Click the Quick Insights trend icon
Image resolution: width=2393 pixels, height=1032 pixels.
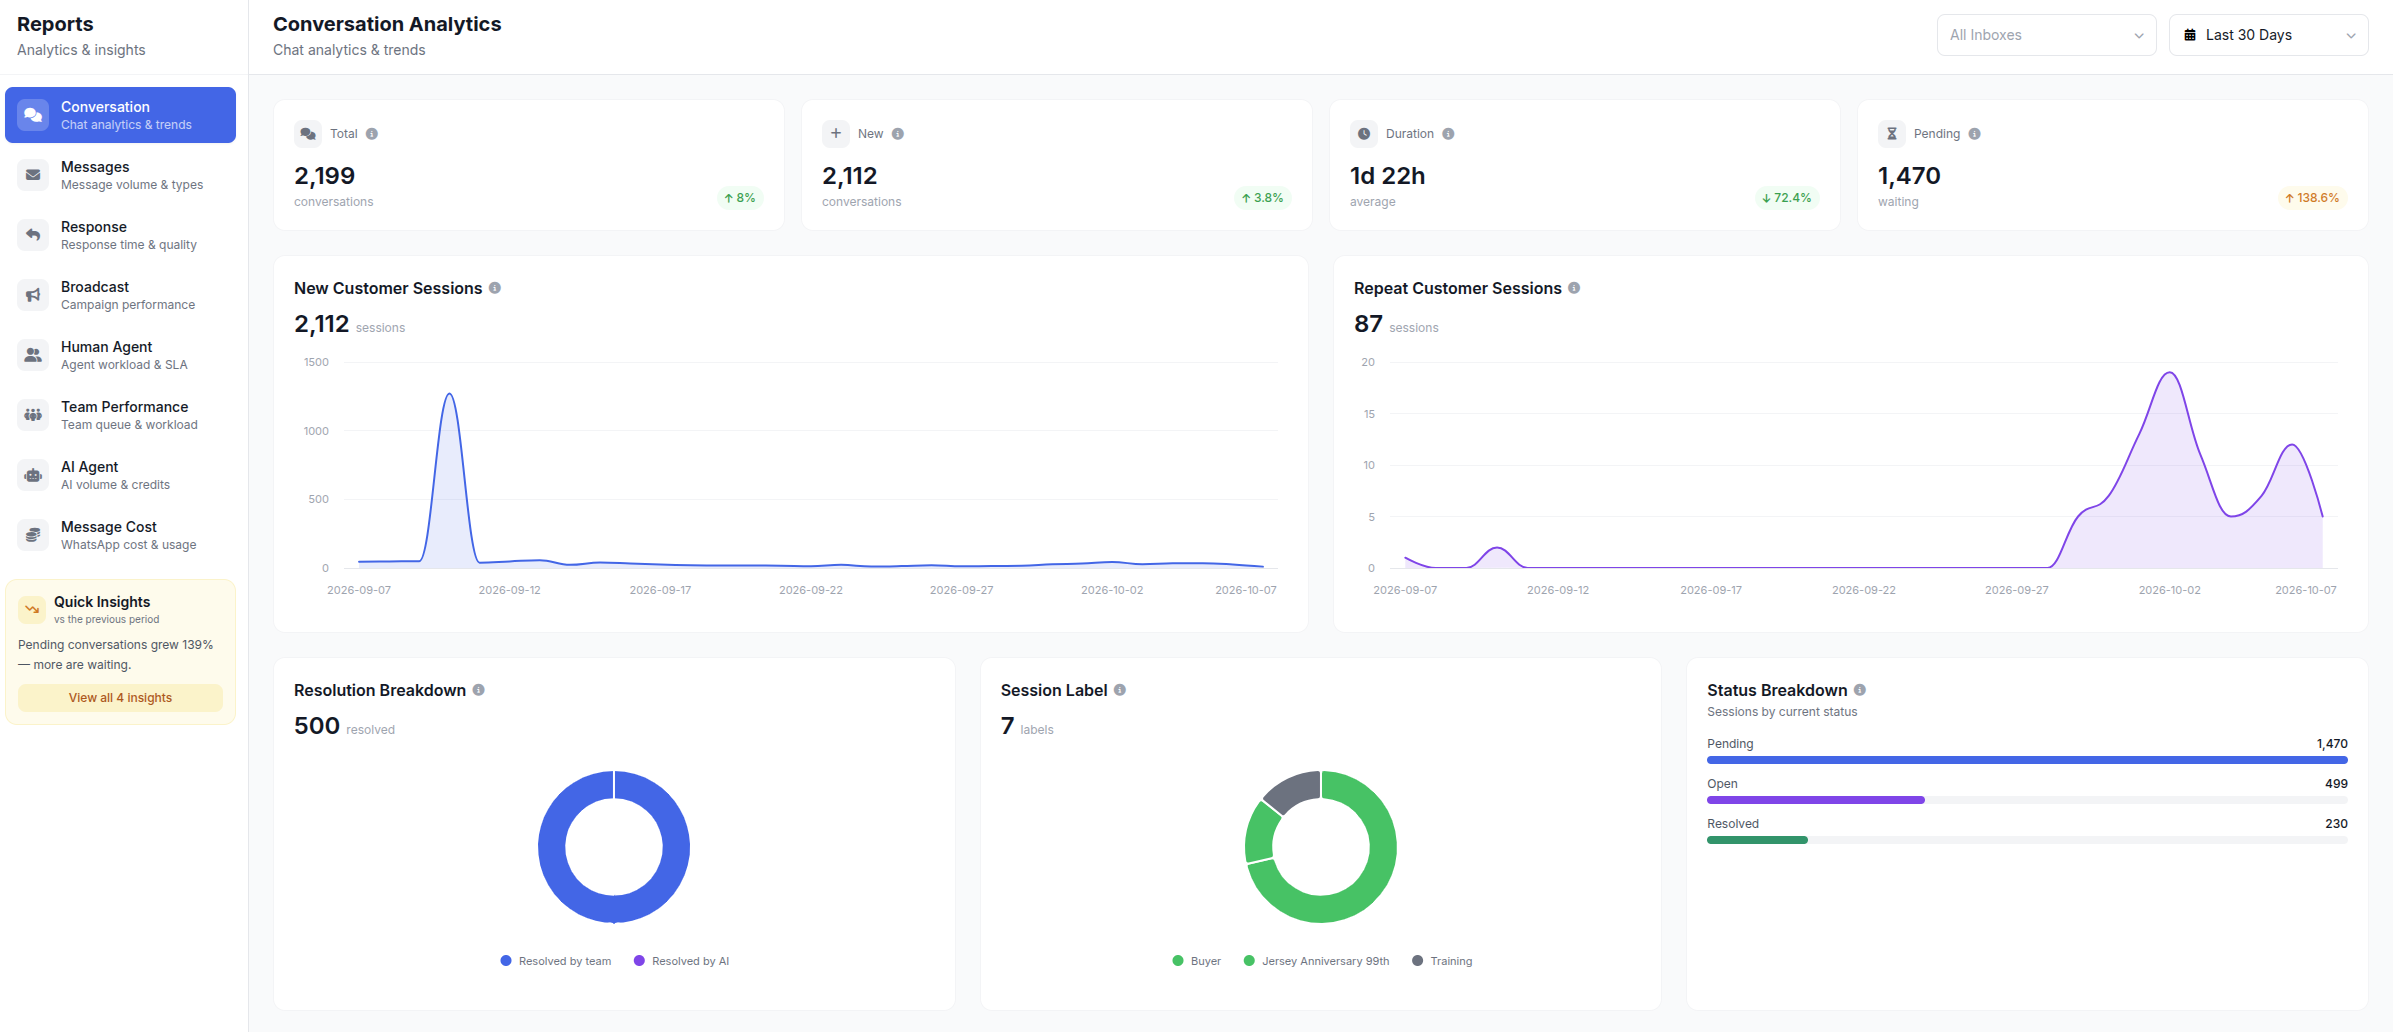click(32, 609)
